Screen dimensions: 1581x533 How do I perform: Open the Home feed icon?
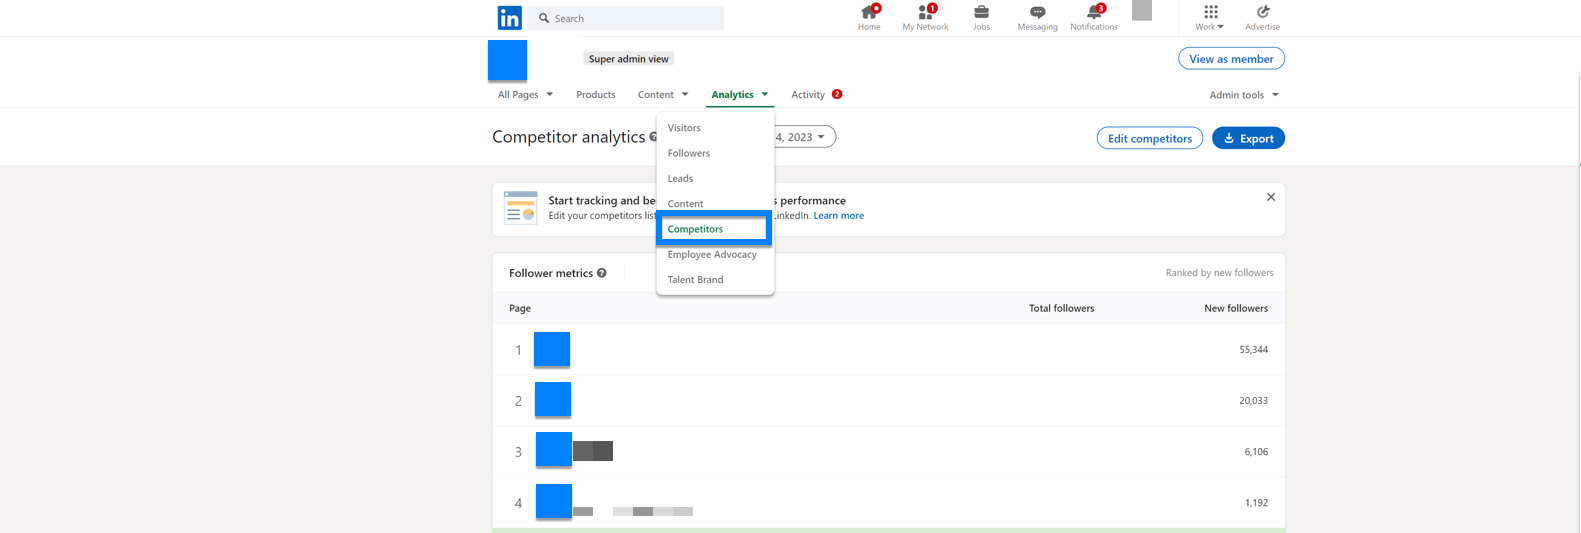(869, 13)
